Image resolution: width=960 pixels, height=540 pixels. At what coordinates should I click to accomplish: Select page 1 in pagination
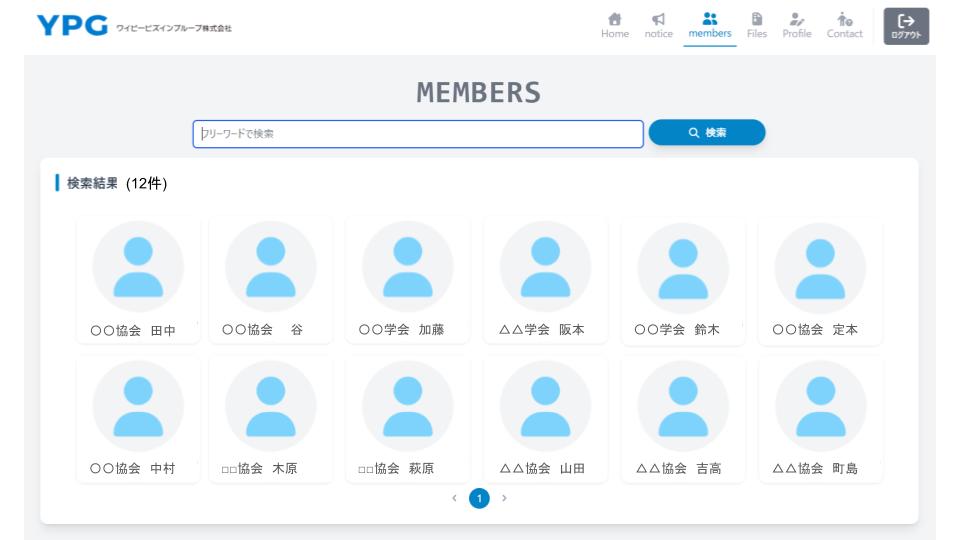tap(479, 498)
